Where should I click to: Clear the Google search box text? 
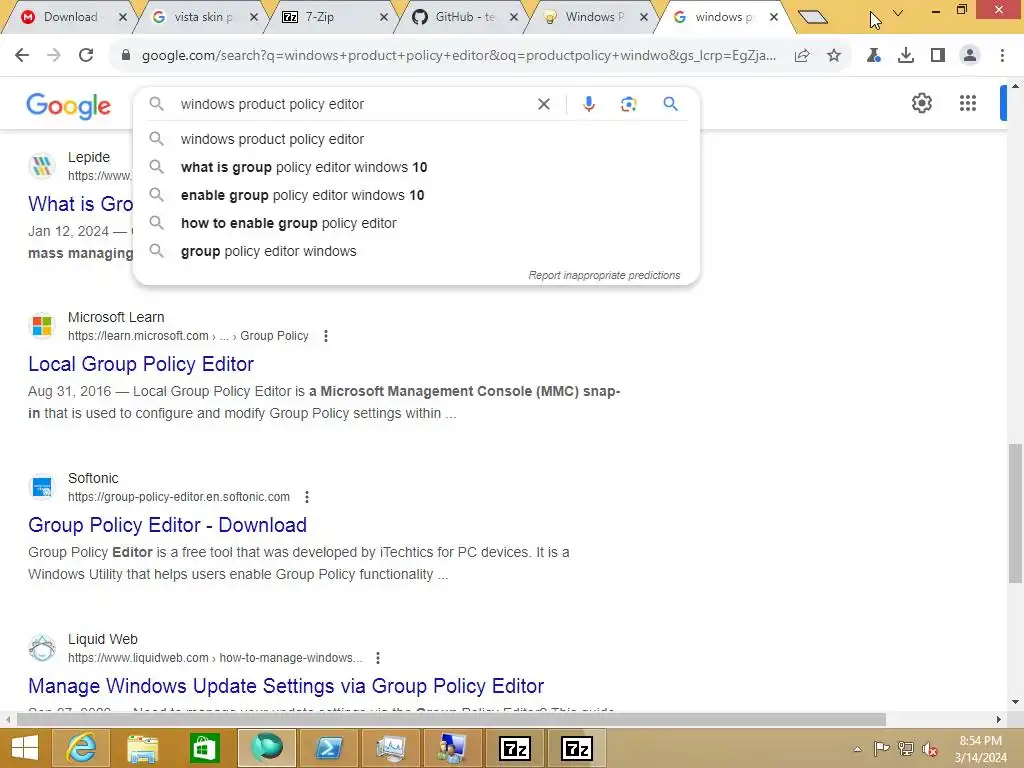[543, 104]
